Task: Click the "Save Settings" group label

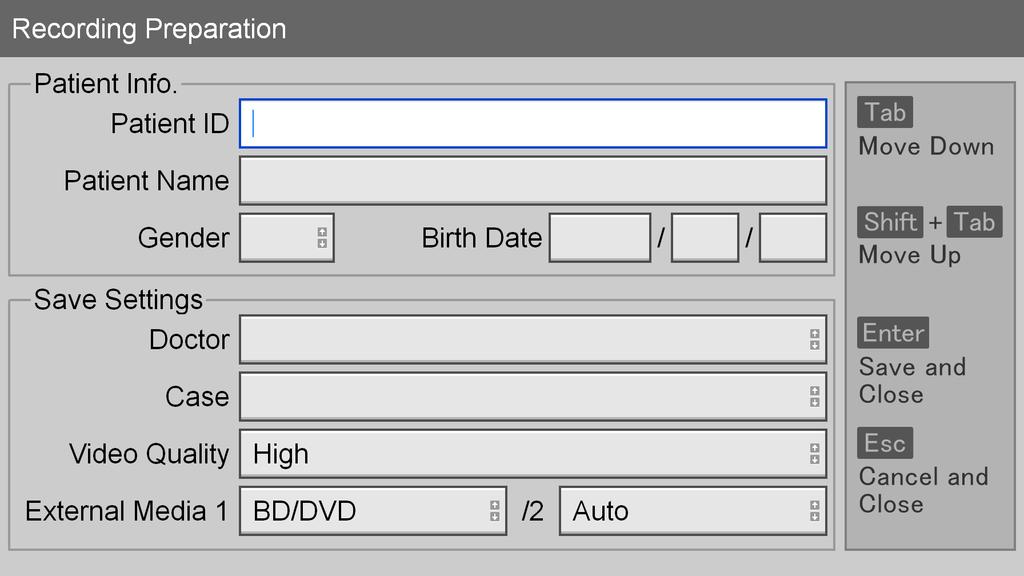Action: [118, 300]
